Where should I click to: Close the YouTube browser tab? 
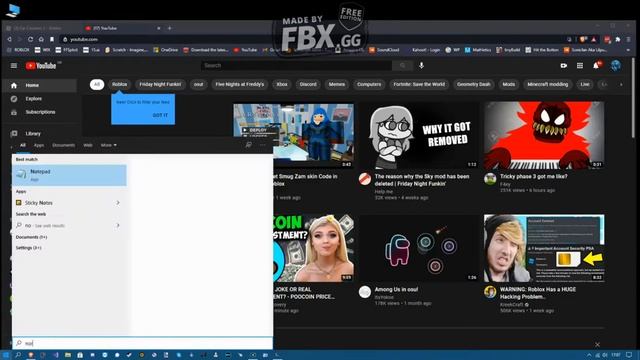tap(159, 28)
